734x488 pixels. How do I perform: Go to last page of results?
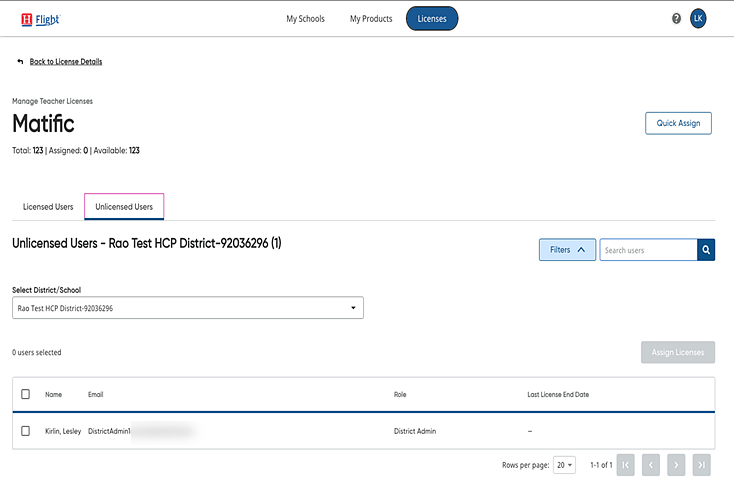tap(701, 465)
